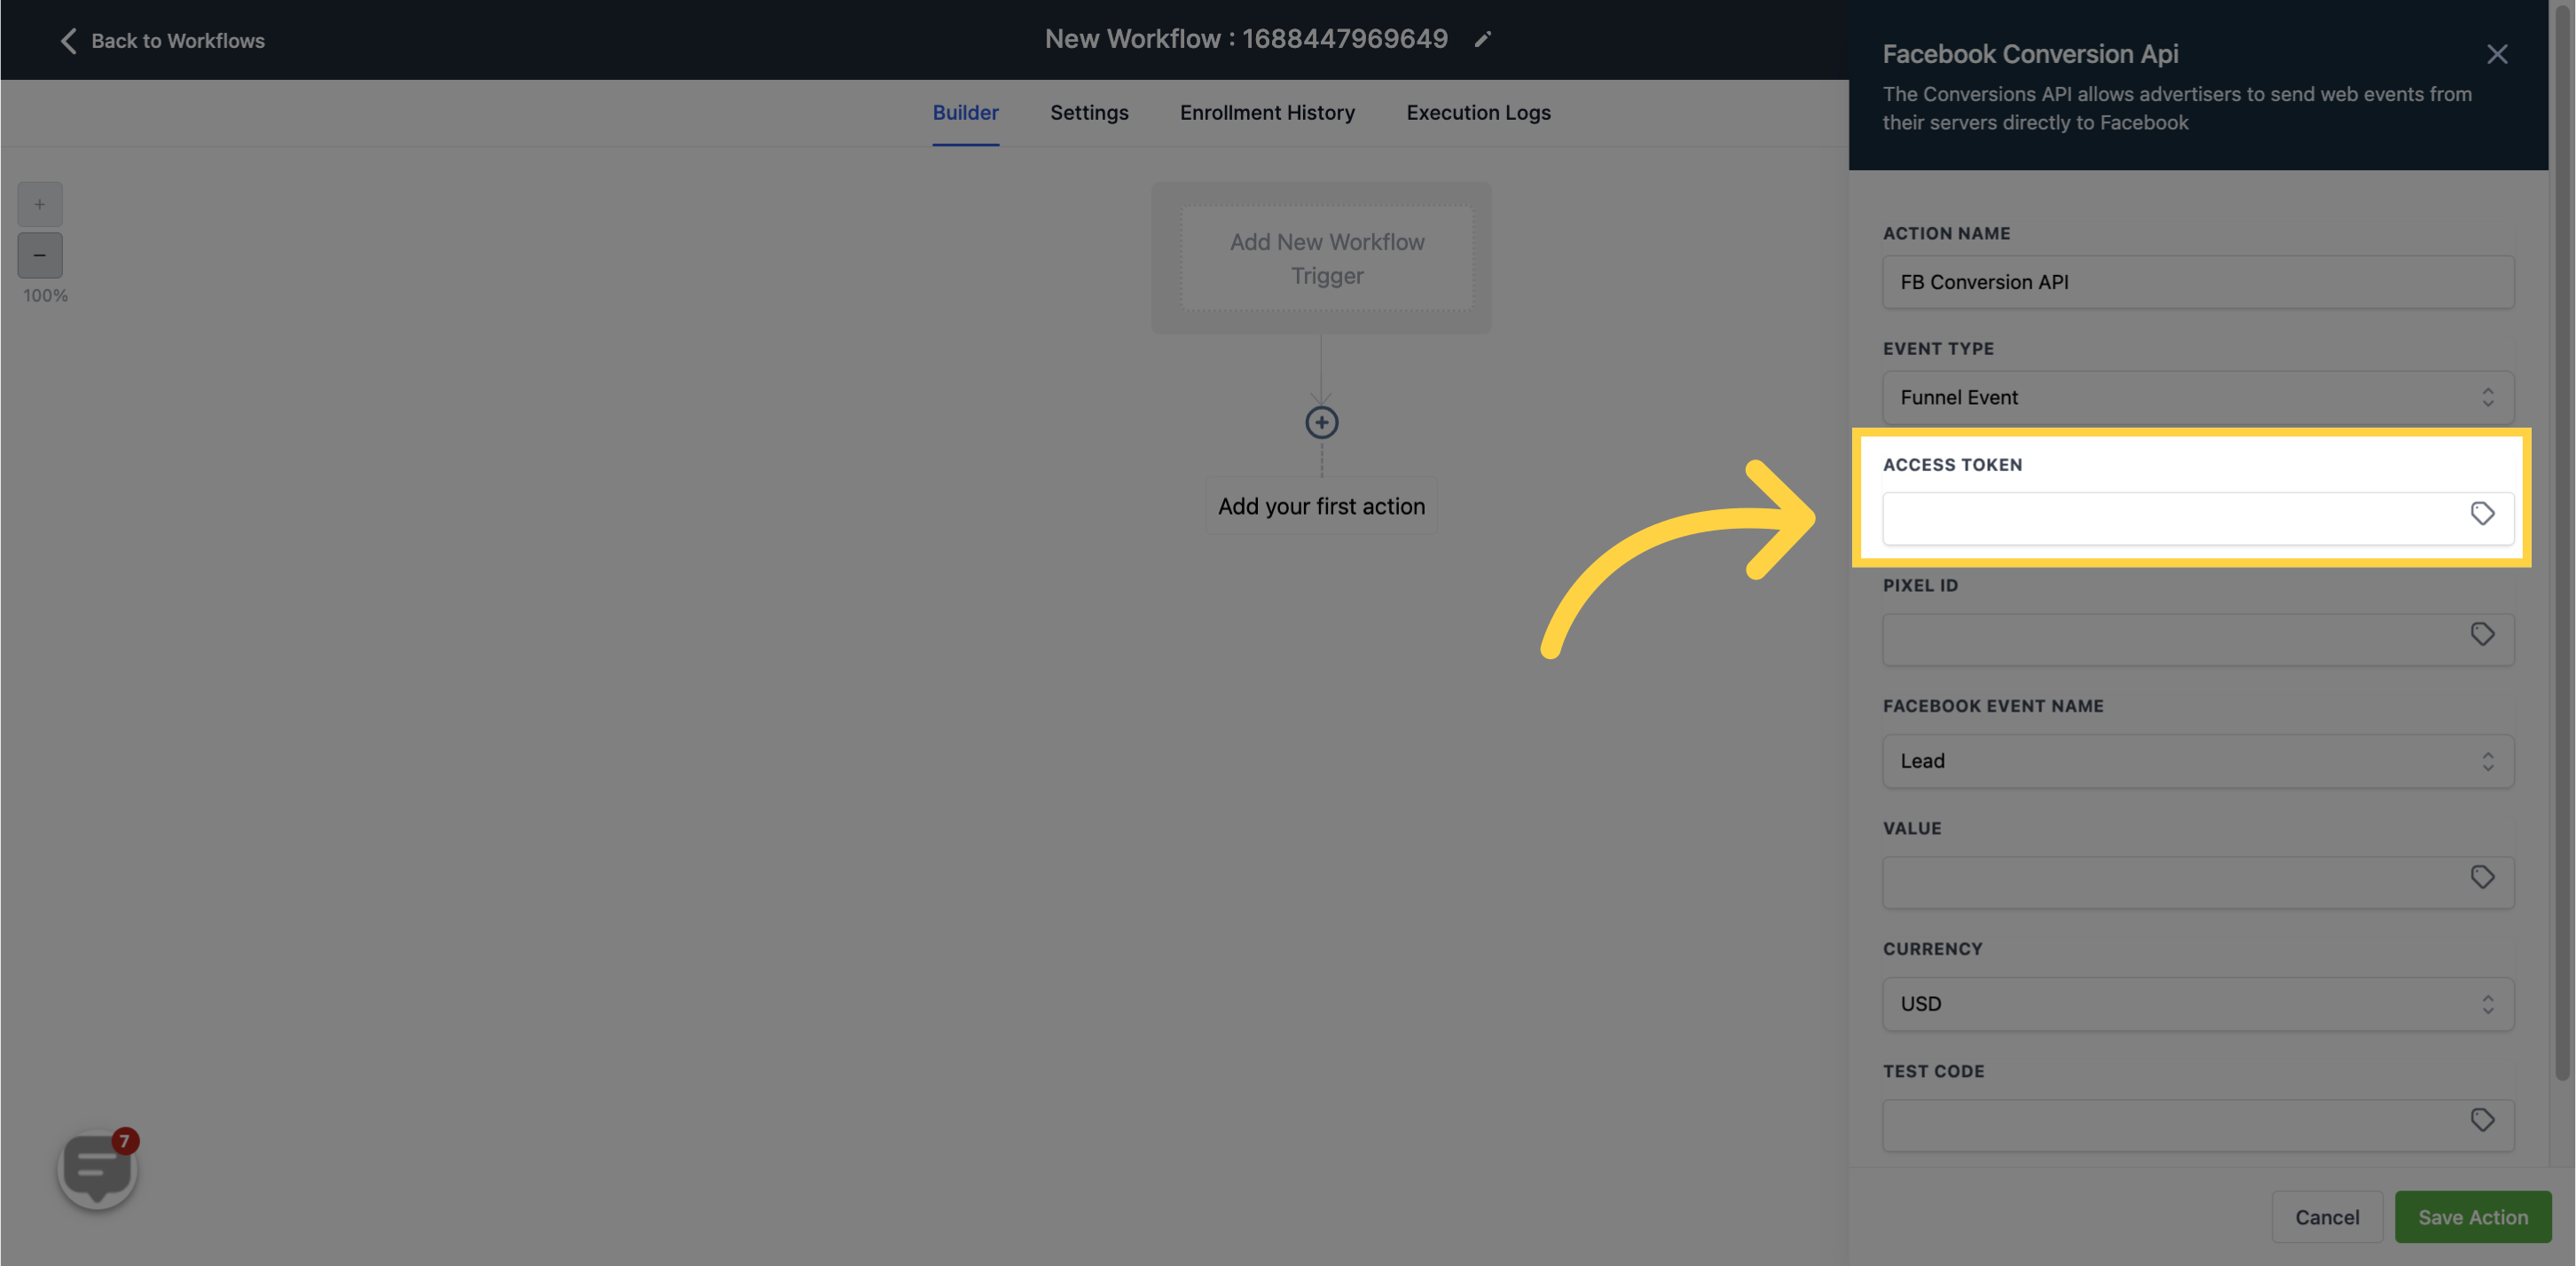The height and width of the screenshot is (1266, 2576).
Task: Click the Builder tab
Action: (x=964, y=112)
